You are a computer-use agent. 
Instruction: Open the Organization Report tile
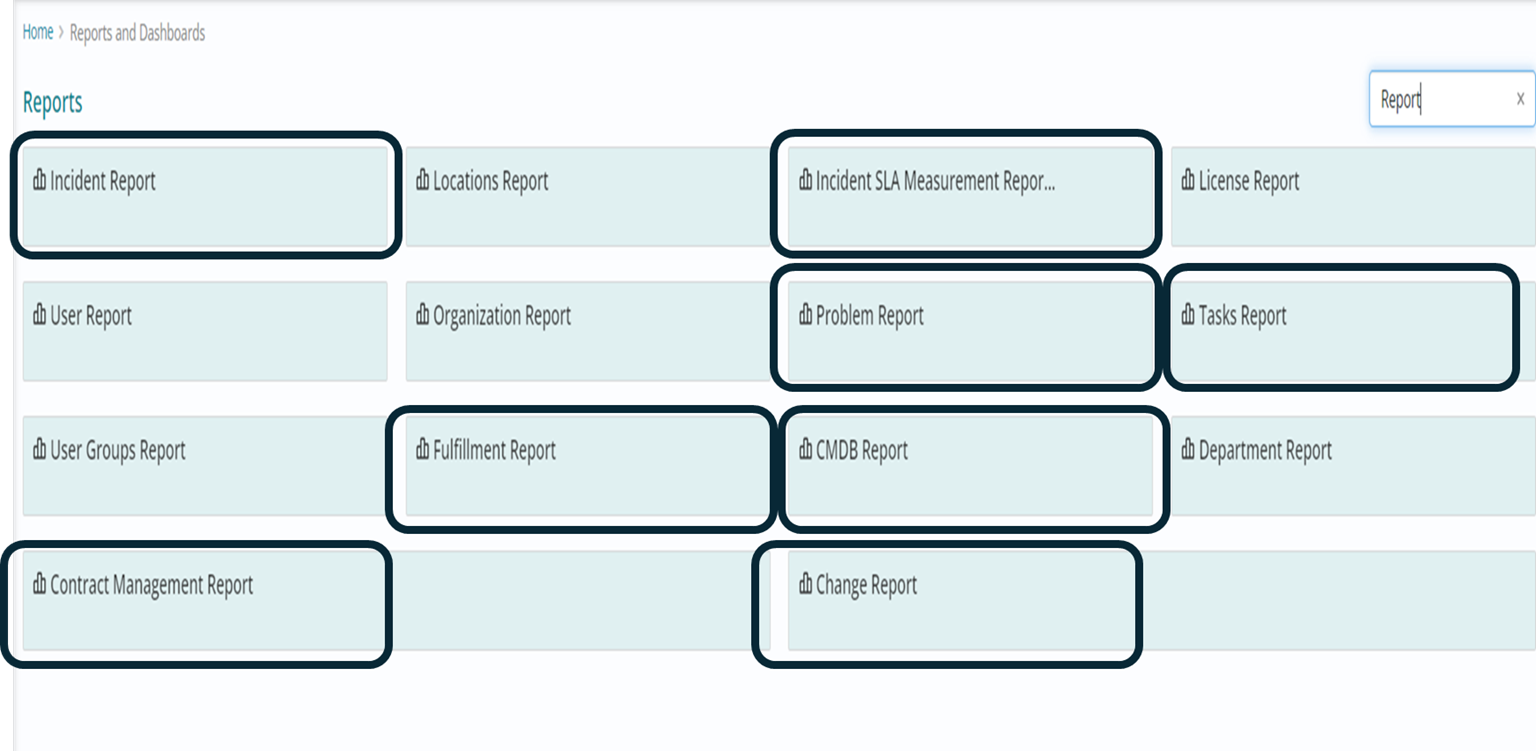tap(588, 331)
